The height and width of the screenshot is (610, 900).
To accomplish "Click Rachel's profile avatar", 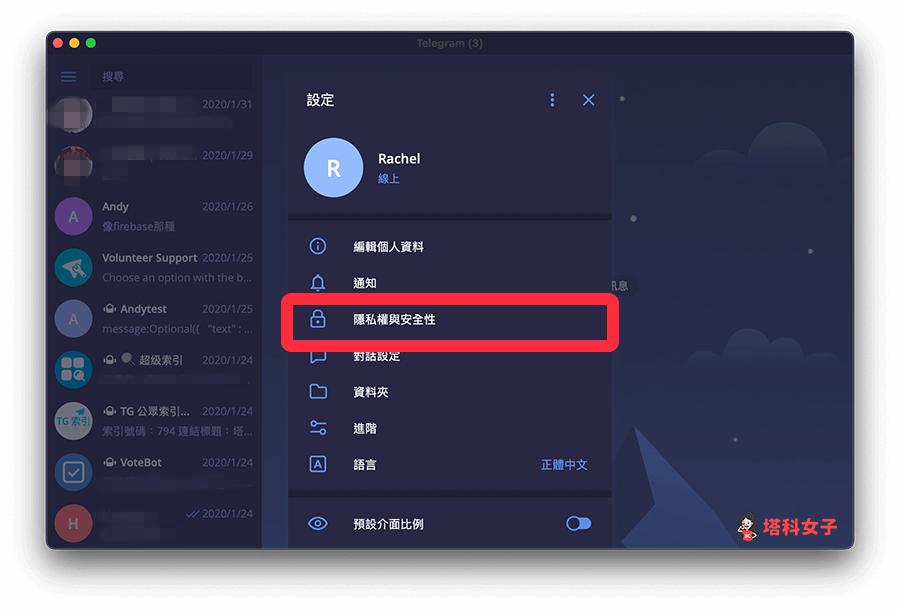I will [333, 168].
